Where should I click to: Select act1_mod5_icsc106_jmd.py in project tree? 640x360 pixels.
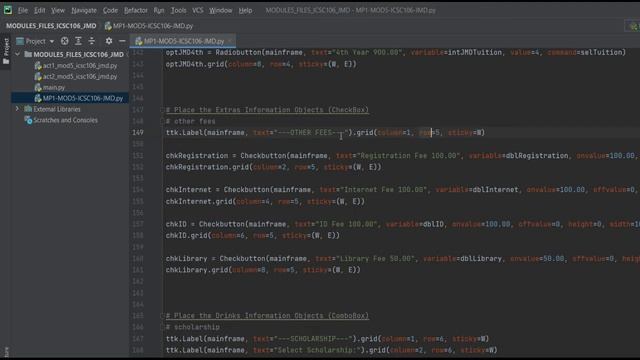coord(80,65)
